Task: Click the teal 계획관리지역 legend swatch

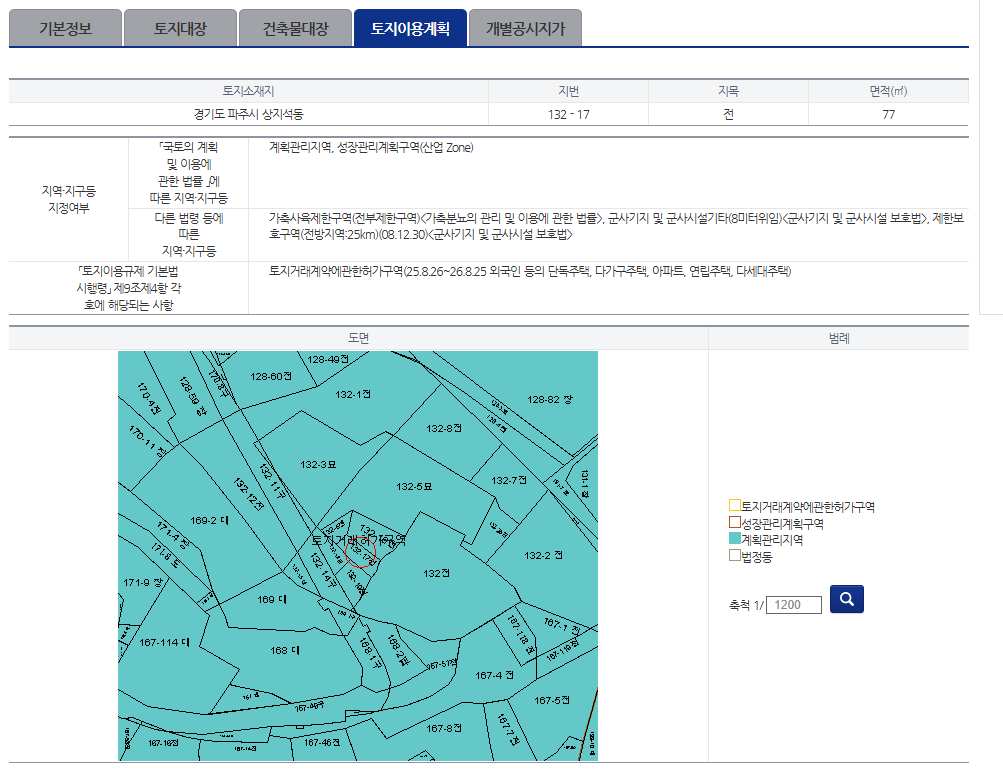Action: click(735, 540)
